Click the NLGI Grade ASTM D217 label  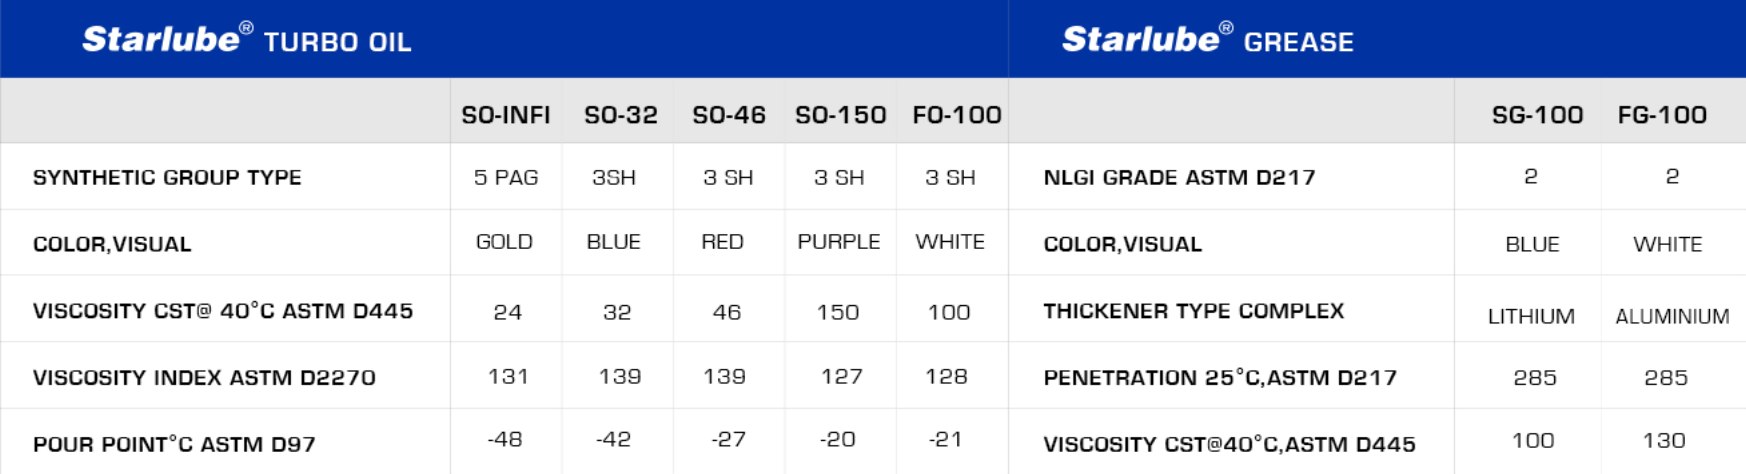click(1179, 178)
